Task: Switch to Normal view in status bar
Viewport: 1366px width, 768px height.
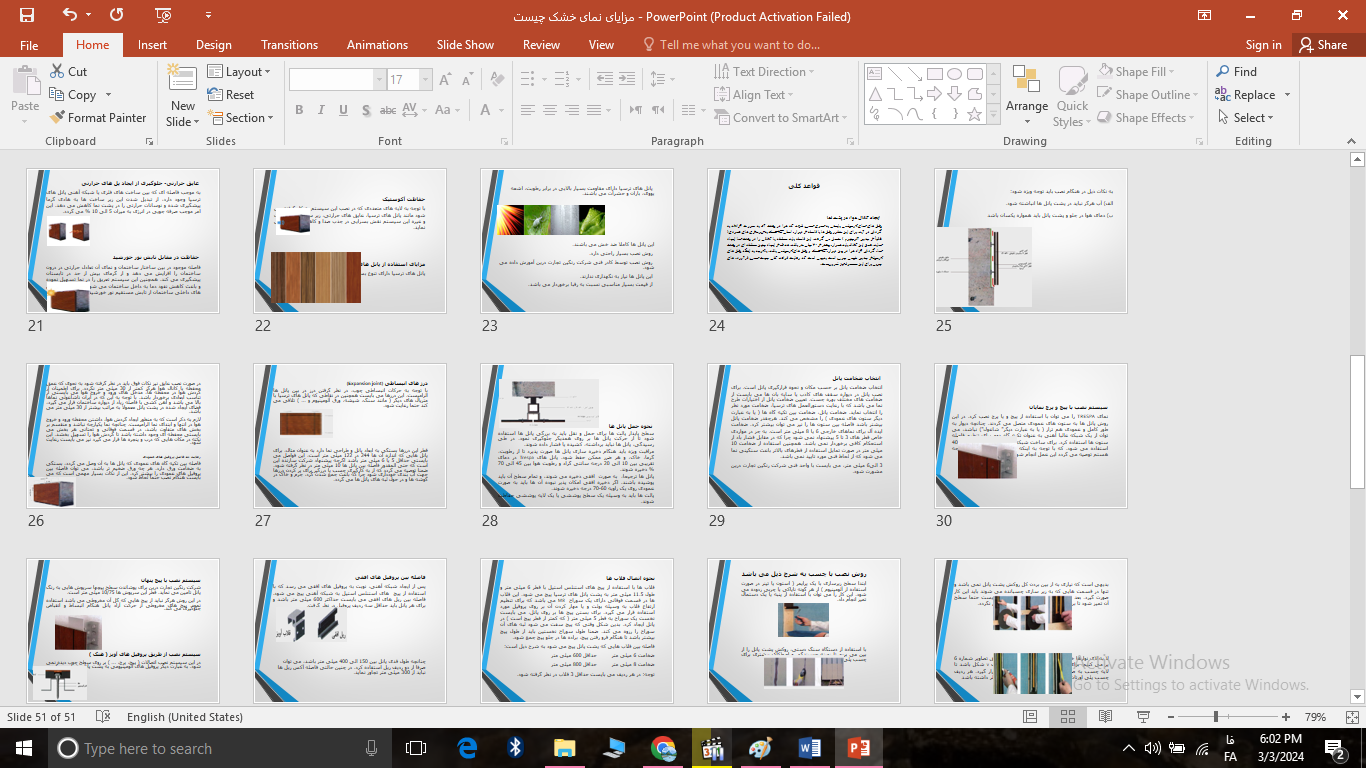Action: coord(1030,717)
